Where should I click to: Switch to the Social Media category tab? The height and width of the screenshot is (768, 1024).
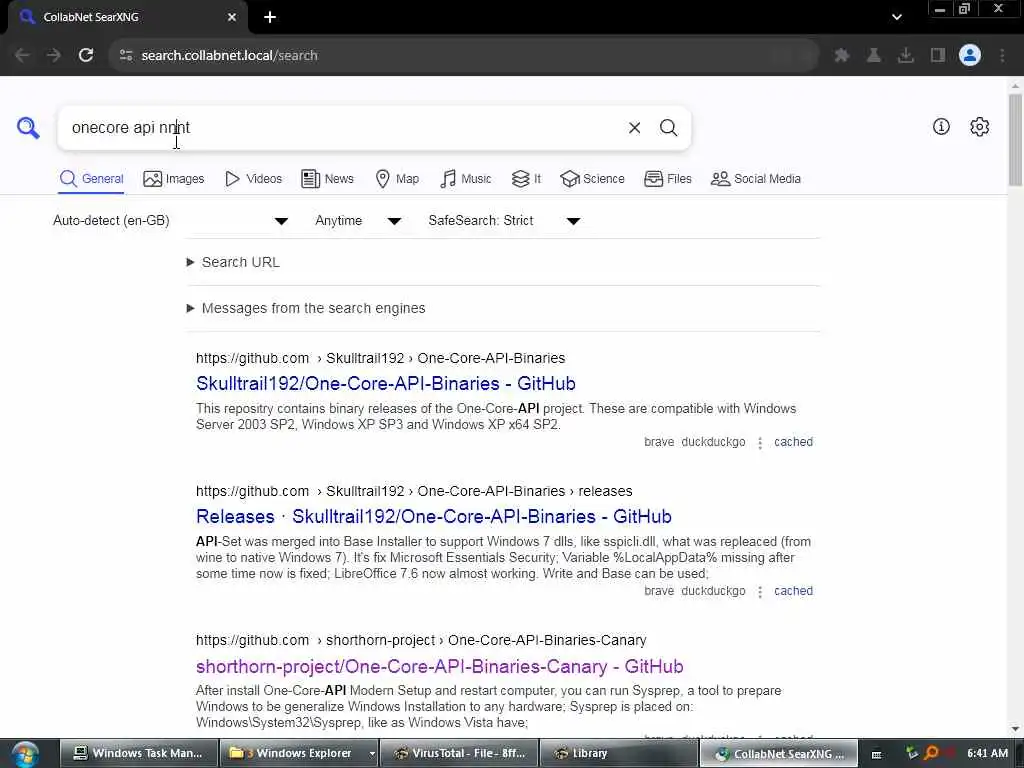tap(756, 178)
